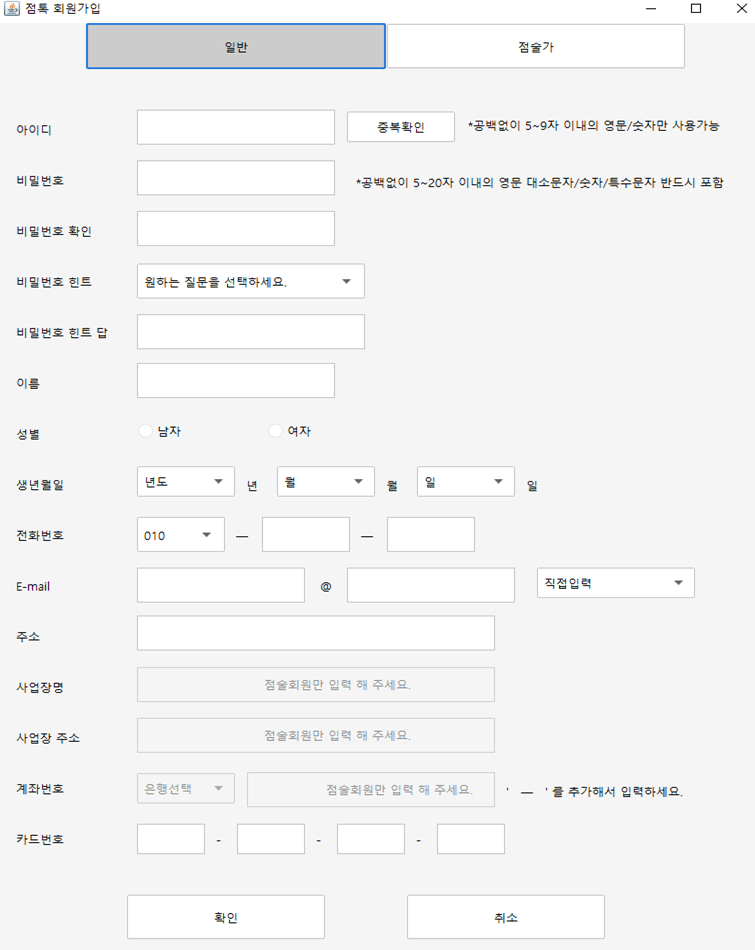
Task: Focus the fourth 카드번호 field
Action: [x=471, y=839]
